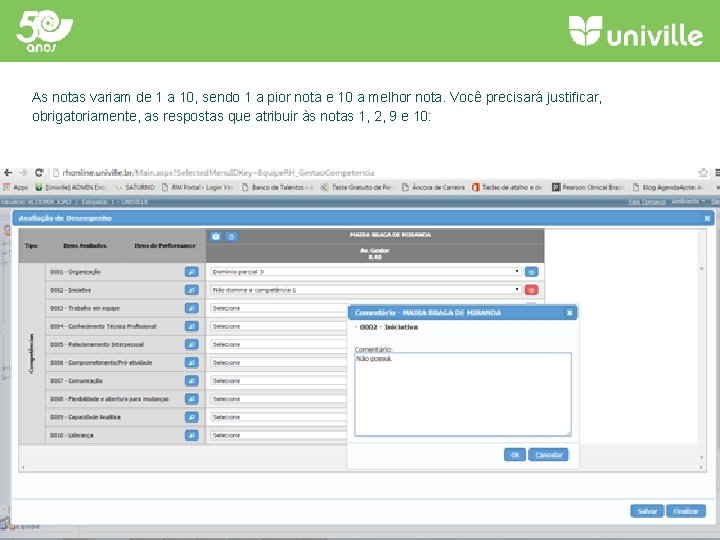
Task: Open details icon for 0002 - Iniciativa
Action: tap(191, 290)
